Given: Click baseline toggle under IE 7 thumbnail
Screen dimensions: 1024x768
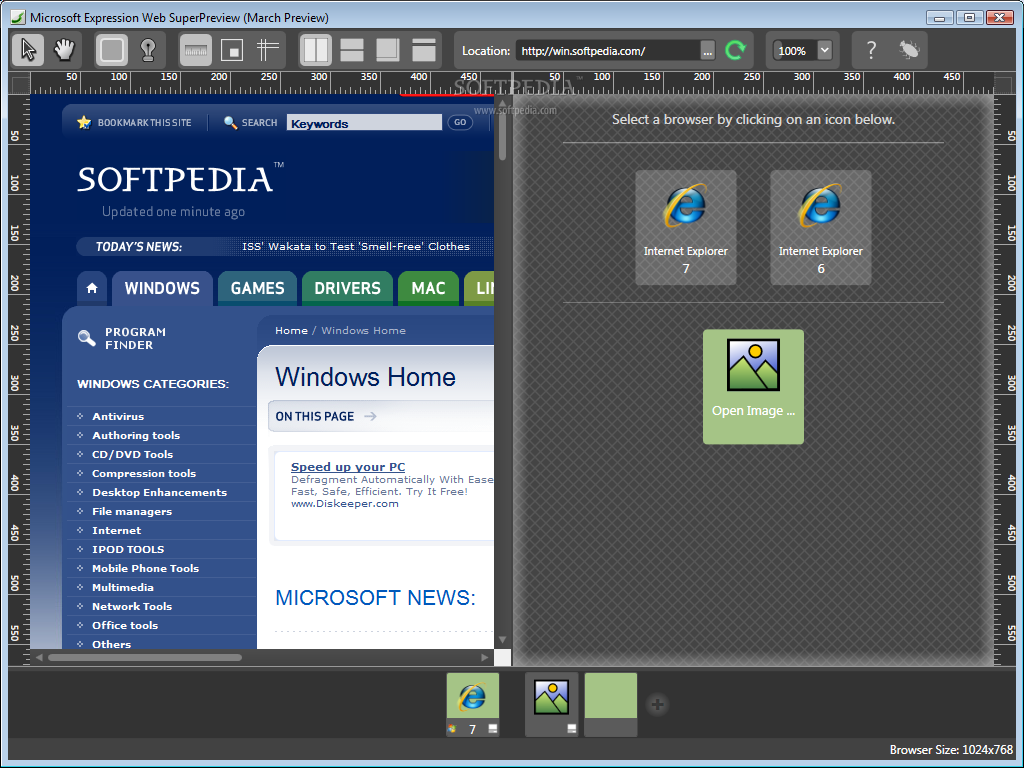Looking at the screenshot, I should click(x=493, y=728).
